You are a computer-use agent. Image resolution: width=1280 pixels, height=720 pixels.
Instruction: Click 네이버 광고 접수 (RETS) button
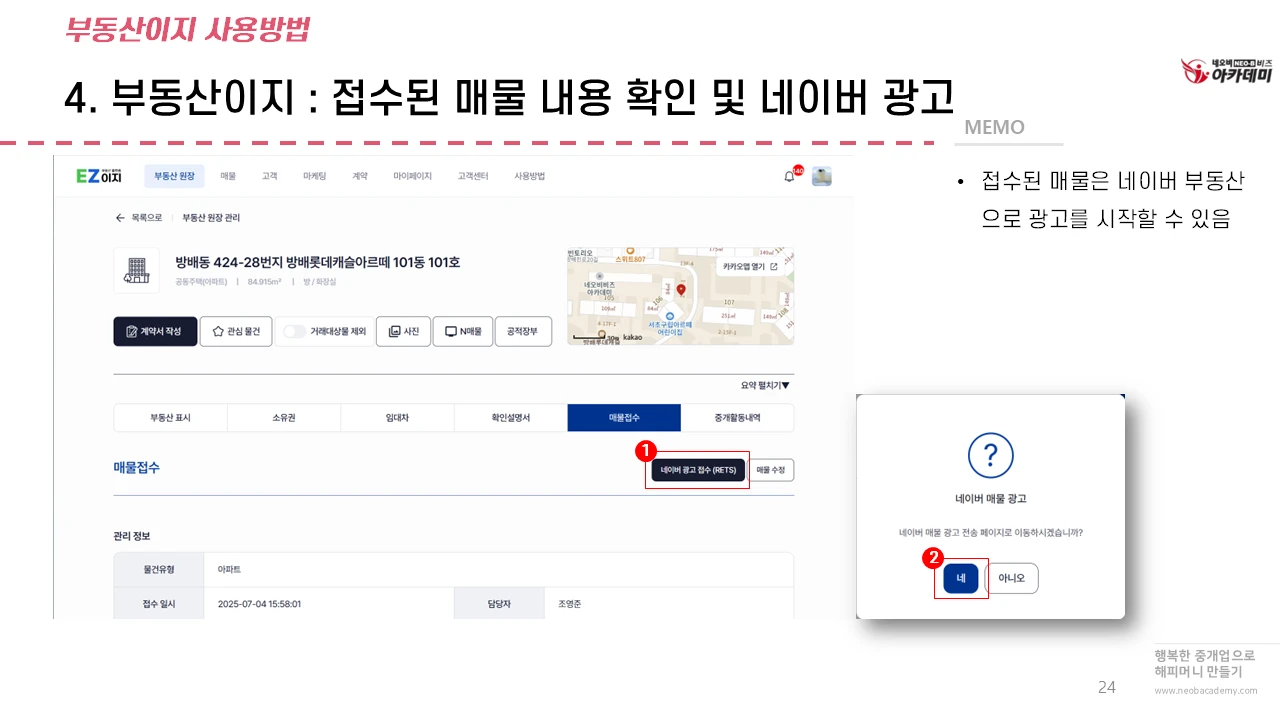tap(698, 470)
